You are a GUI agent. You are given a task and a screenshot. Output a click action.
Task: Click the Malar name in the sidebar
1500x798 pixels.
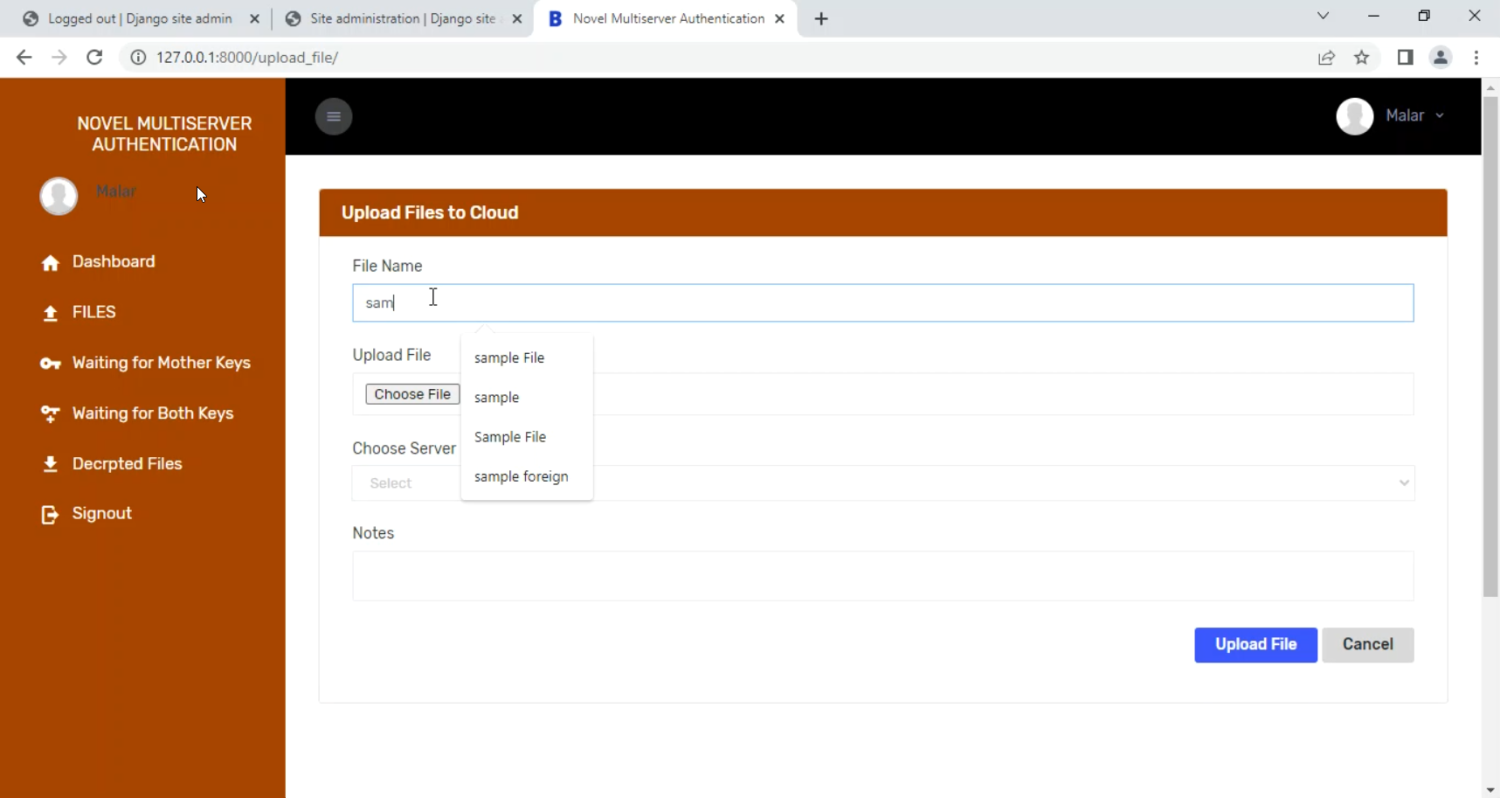pyautogui.click(x=116, y=191)
